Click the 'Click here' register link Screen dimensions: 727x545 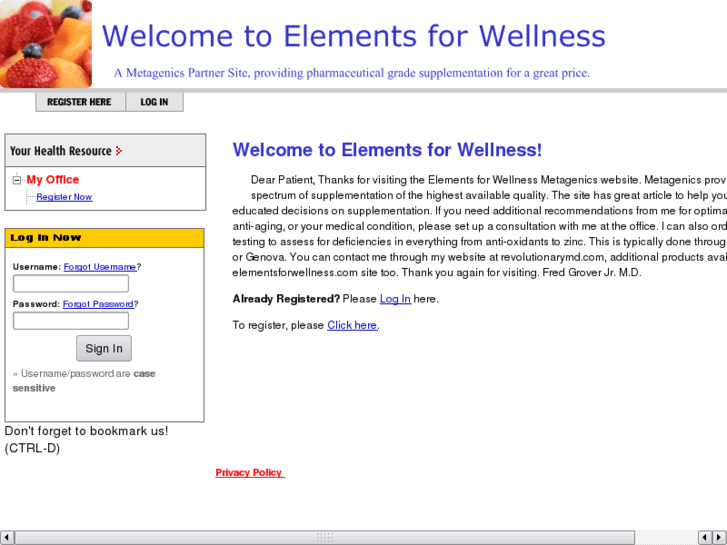352,325
